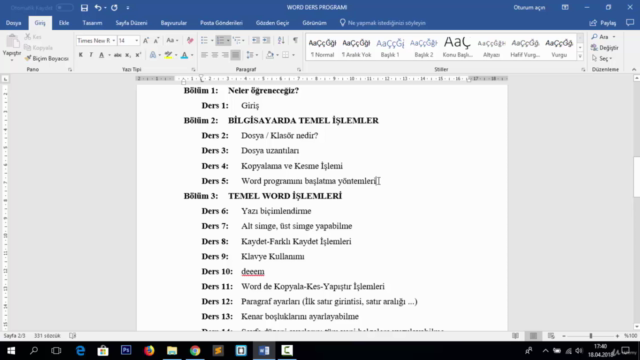Toggle show paragraph marks (¶)
This screenshot has width=640, height=360.
click(x=295, y=40)
